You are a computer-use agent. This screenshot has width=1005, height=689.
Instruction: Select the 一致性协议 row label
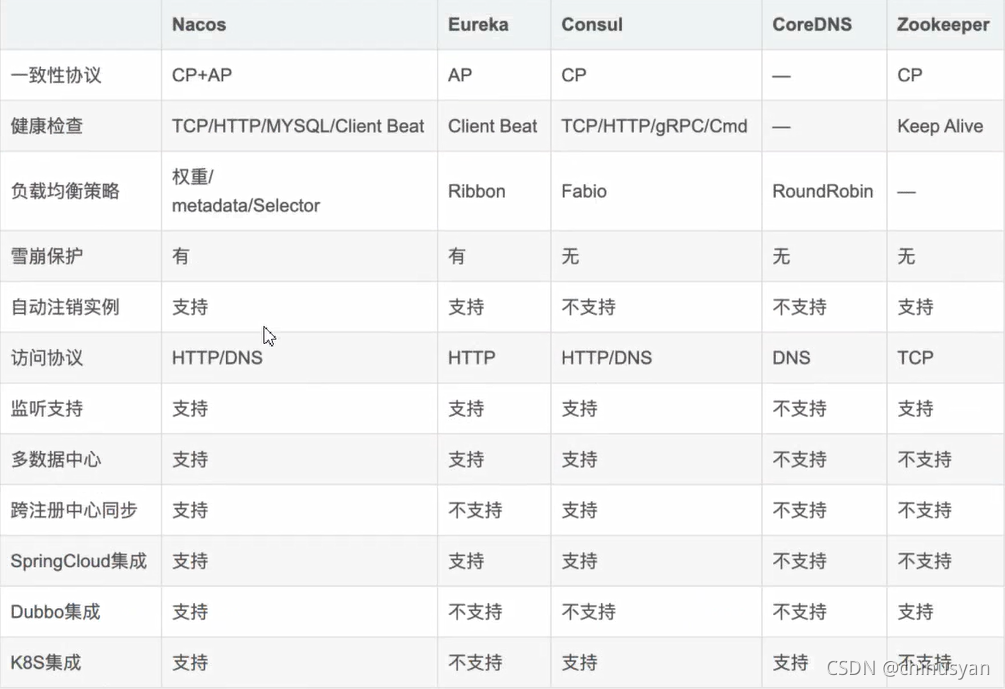coord(56,75)
